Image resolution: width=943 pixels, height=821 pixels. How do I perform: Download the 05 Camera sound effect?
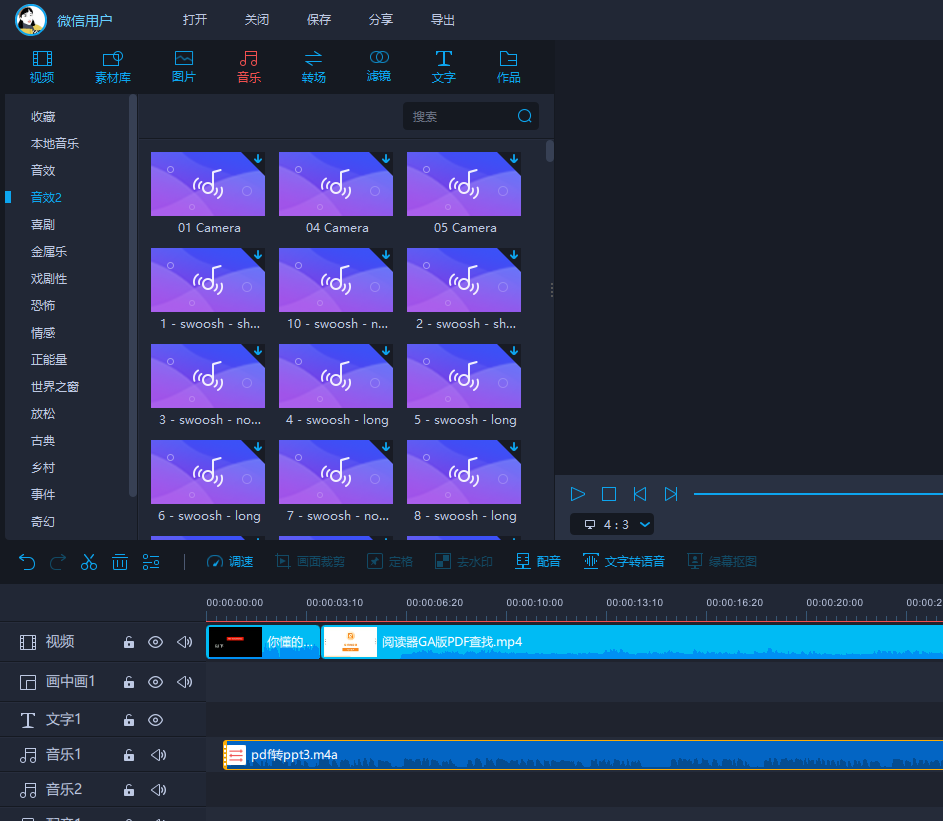514,159
